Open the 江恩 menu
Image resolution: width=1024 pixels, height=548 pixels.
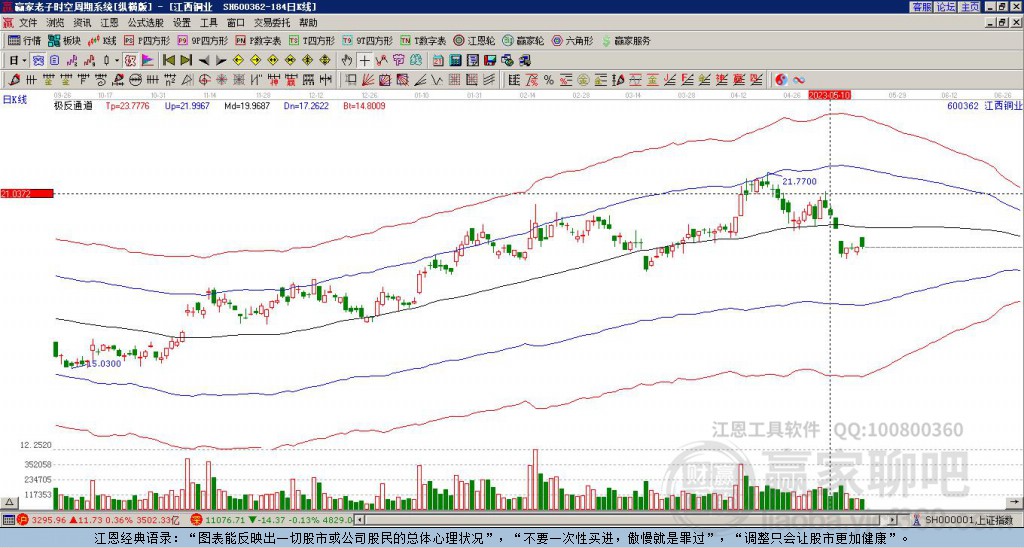click(110, 23)
